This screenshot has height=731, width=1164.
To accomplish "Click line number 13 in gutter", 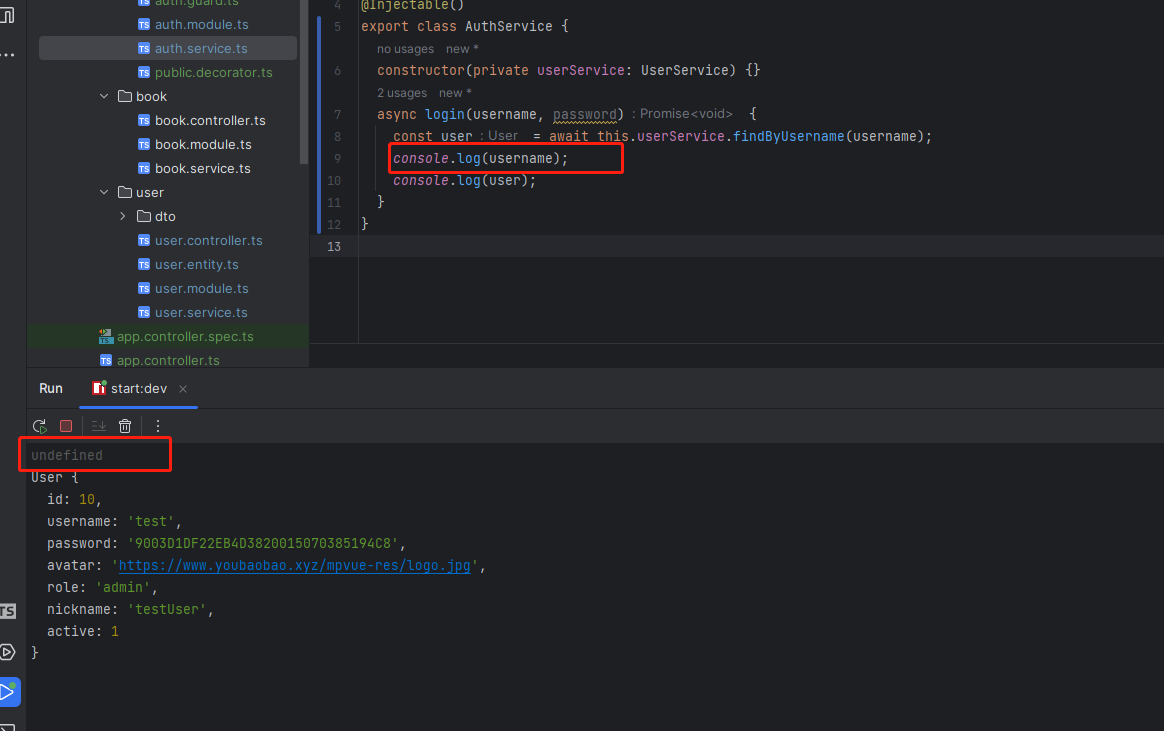I will (x=334, y=246).
